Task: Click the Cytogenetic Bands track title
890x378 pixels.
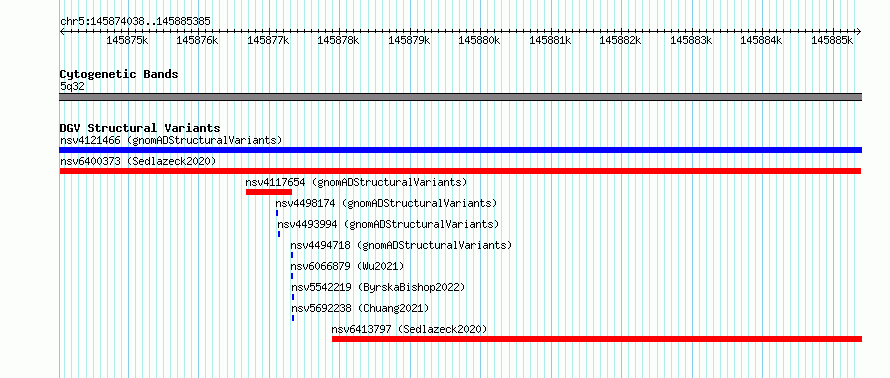Action: click(119, 74)
